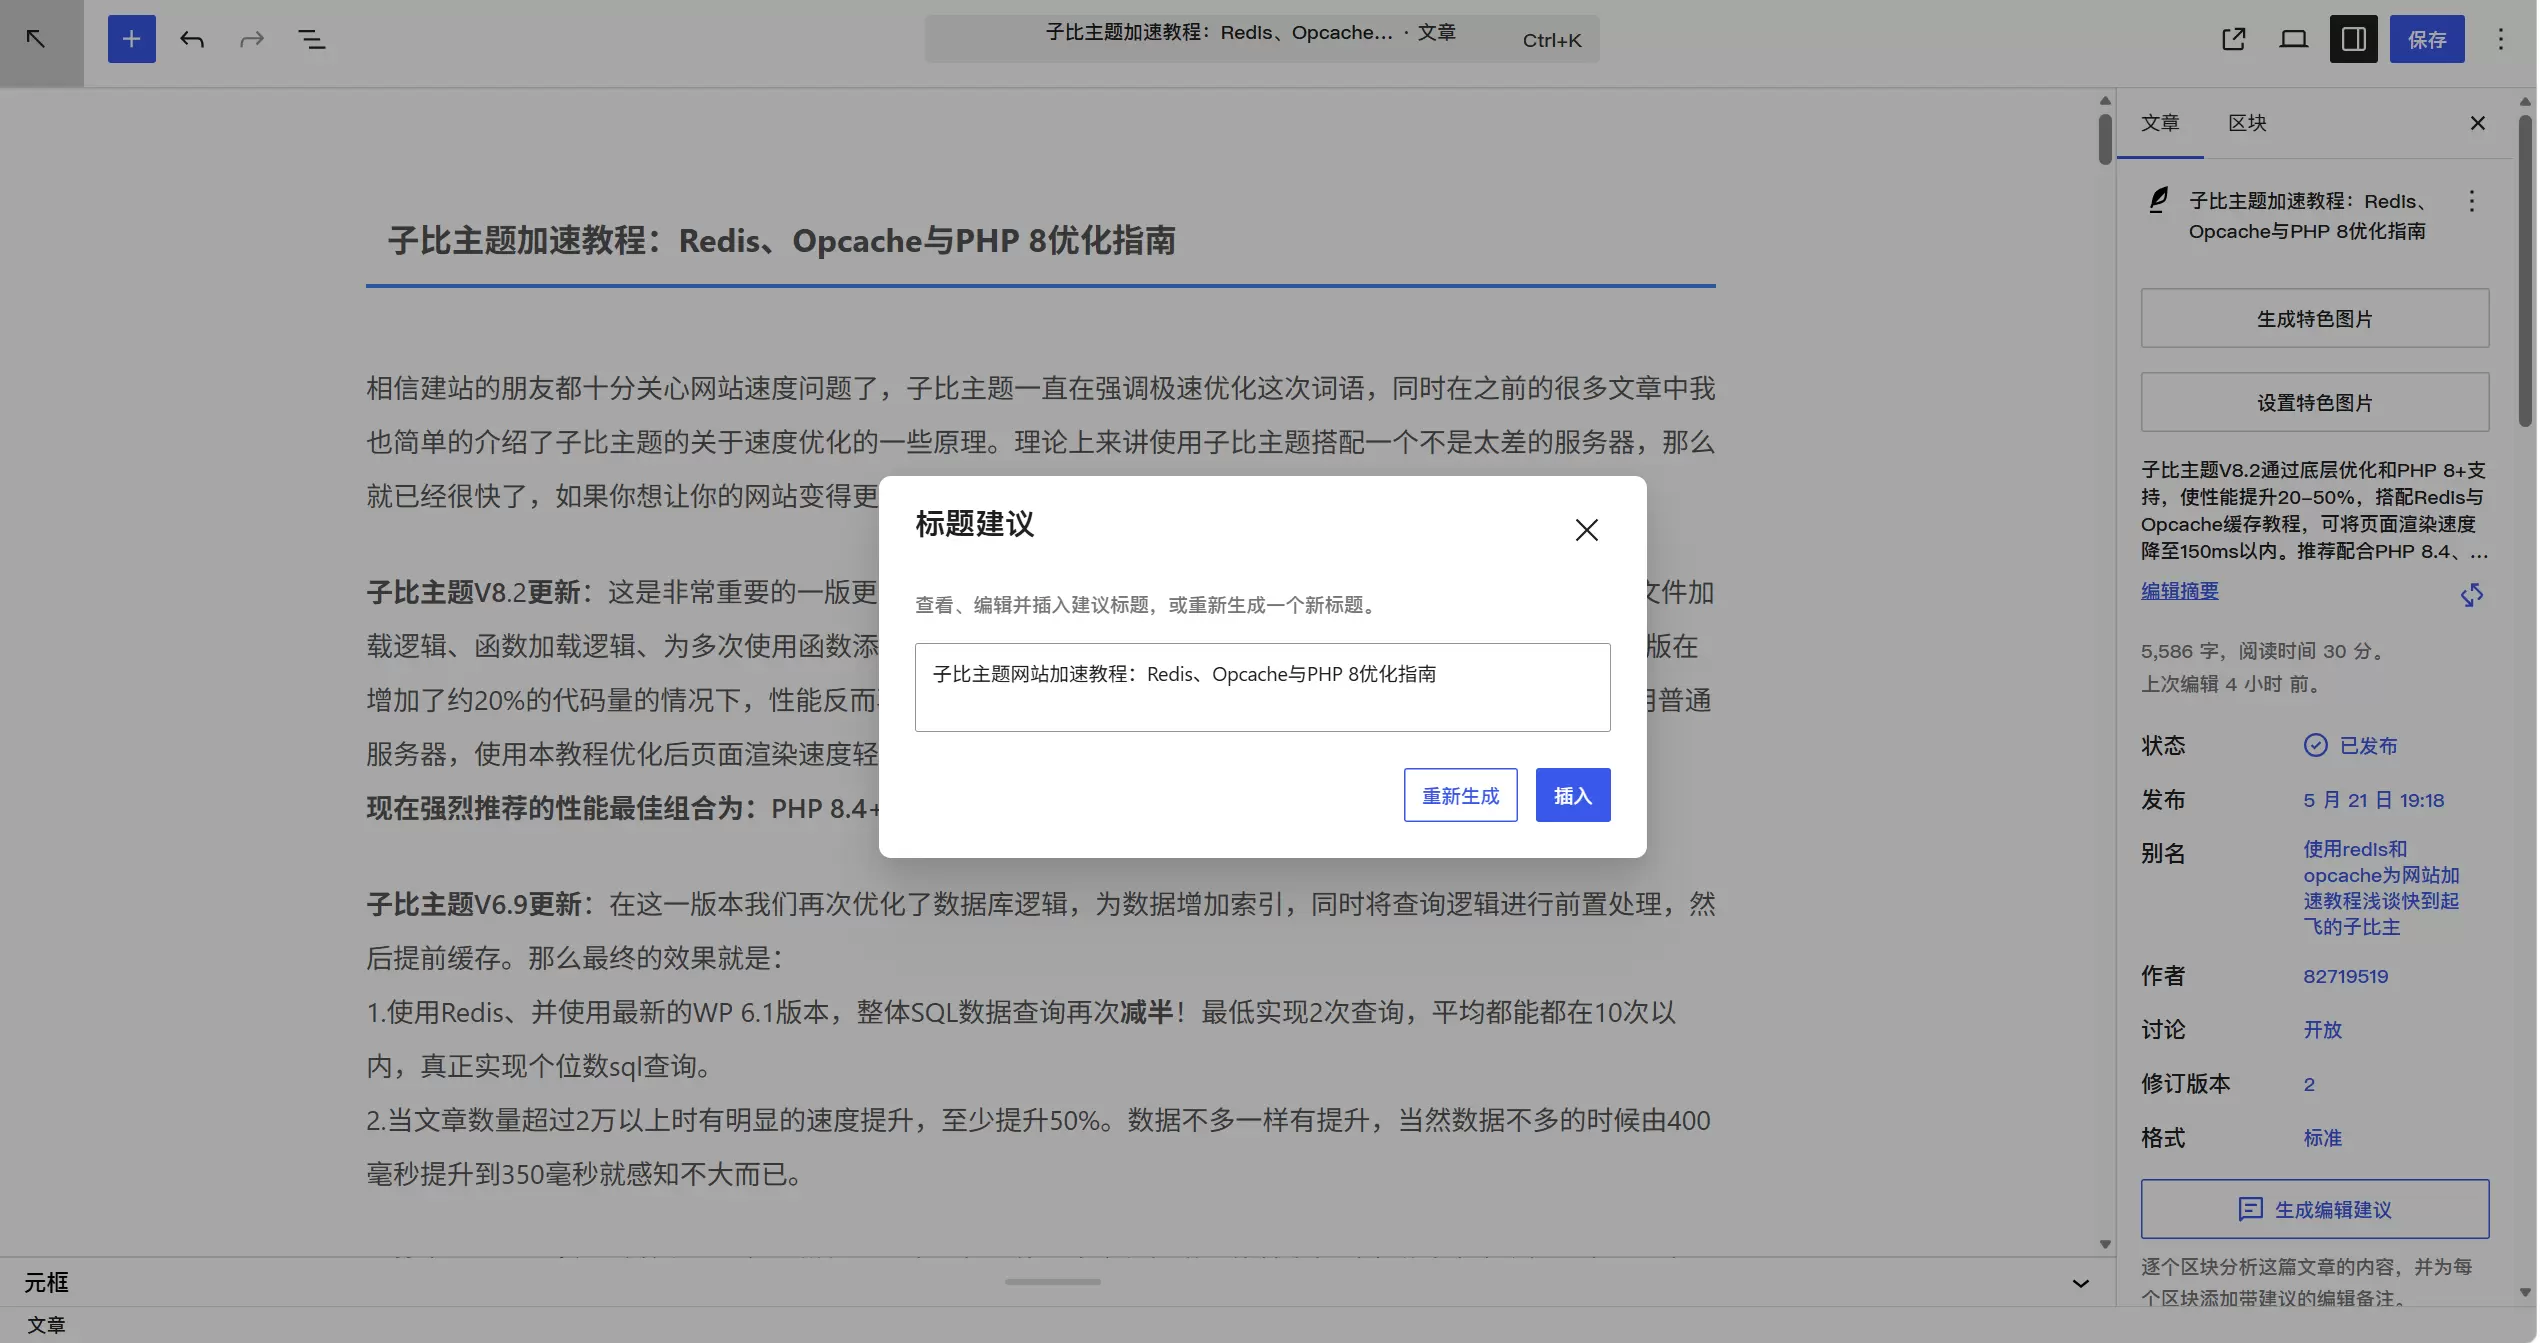Screen dimensions: 2540x1343
Task: Click the suggested title text field
Action: 1262,687
